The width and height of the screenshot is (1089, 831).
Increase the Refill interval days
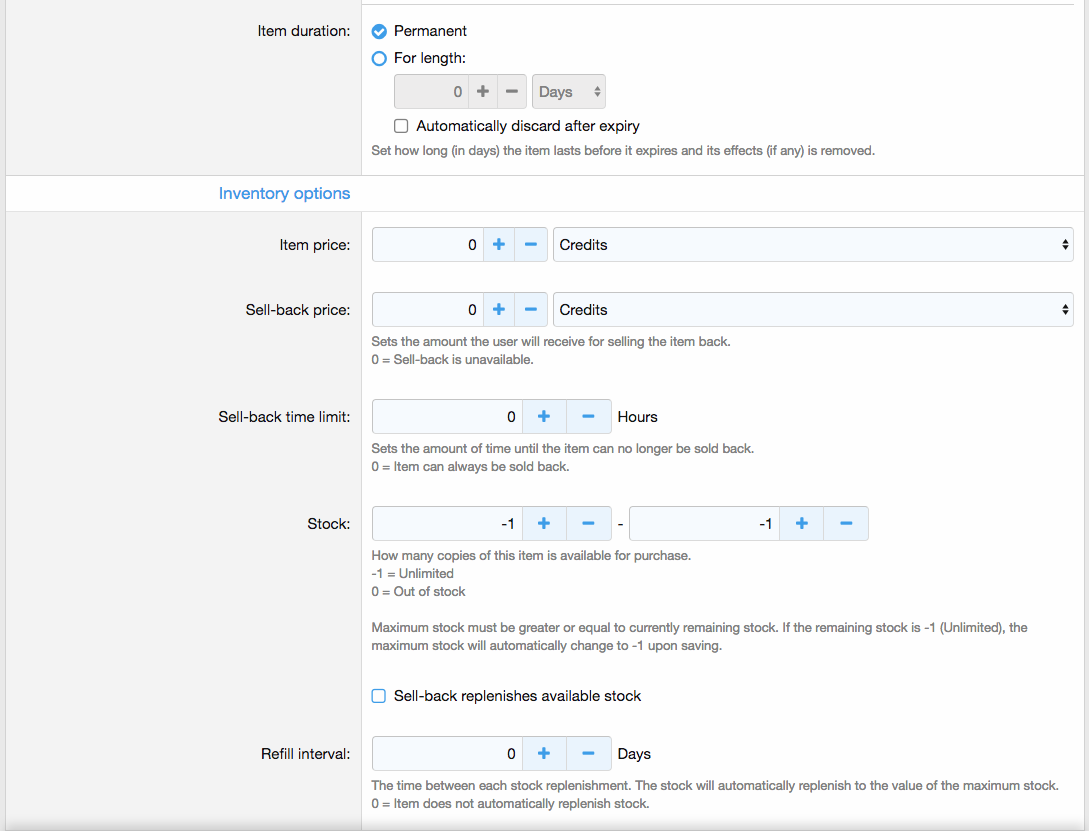click(x=544, y=754)
